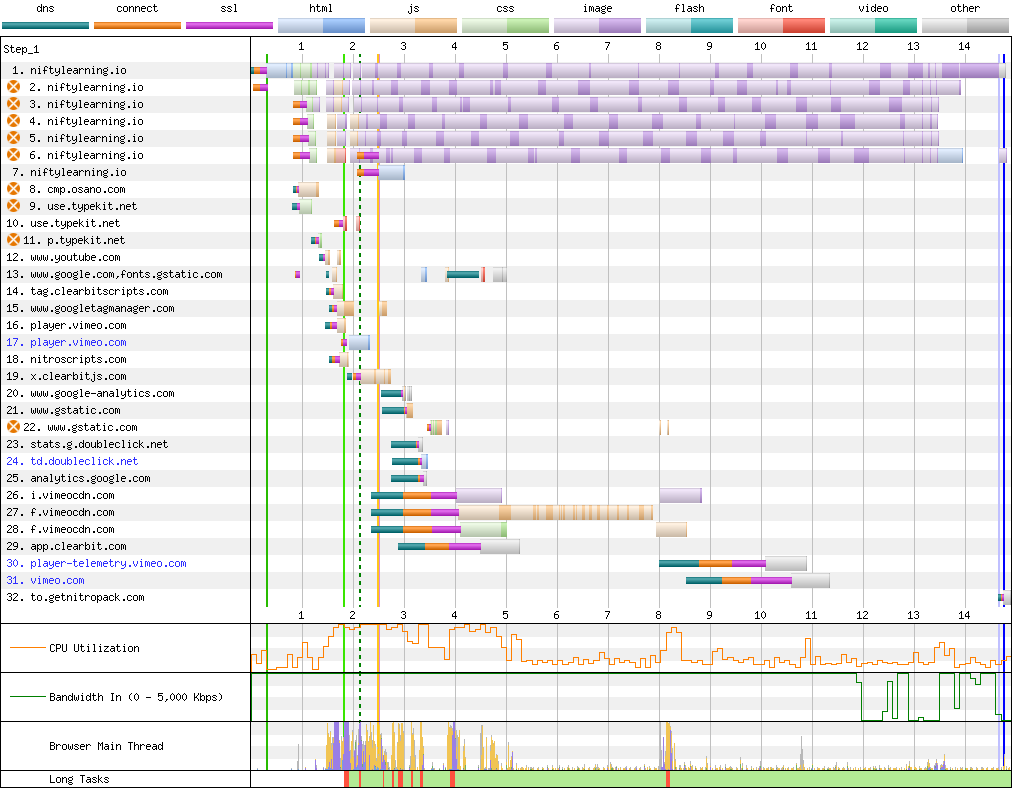Click the dns color swatch in legend
The height and width of the screenshot is (788, 1012).
45,25
